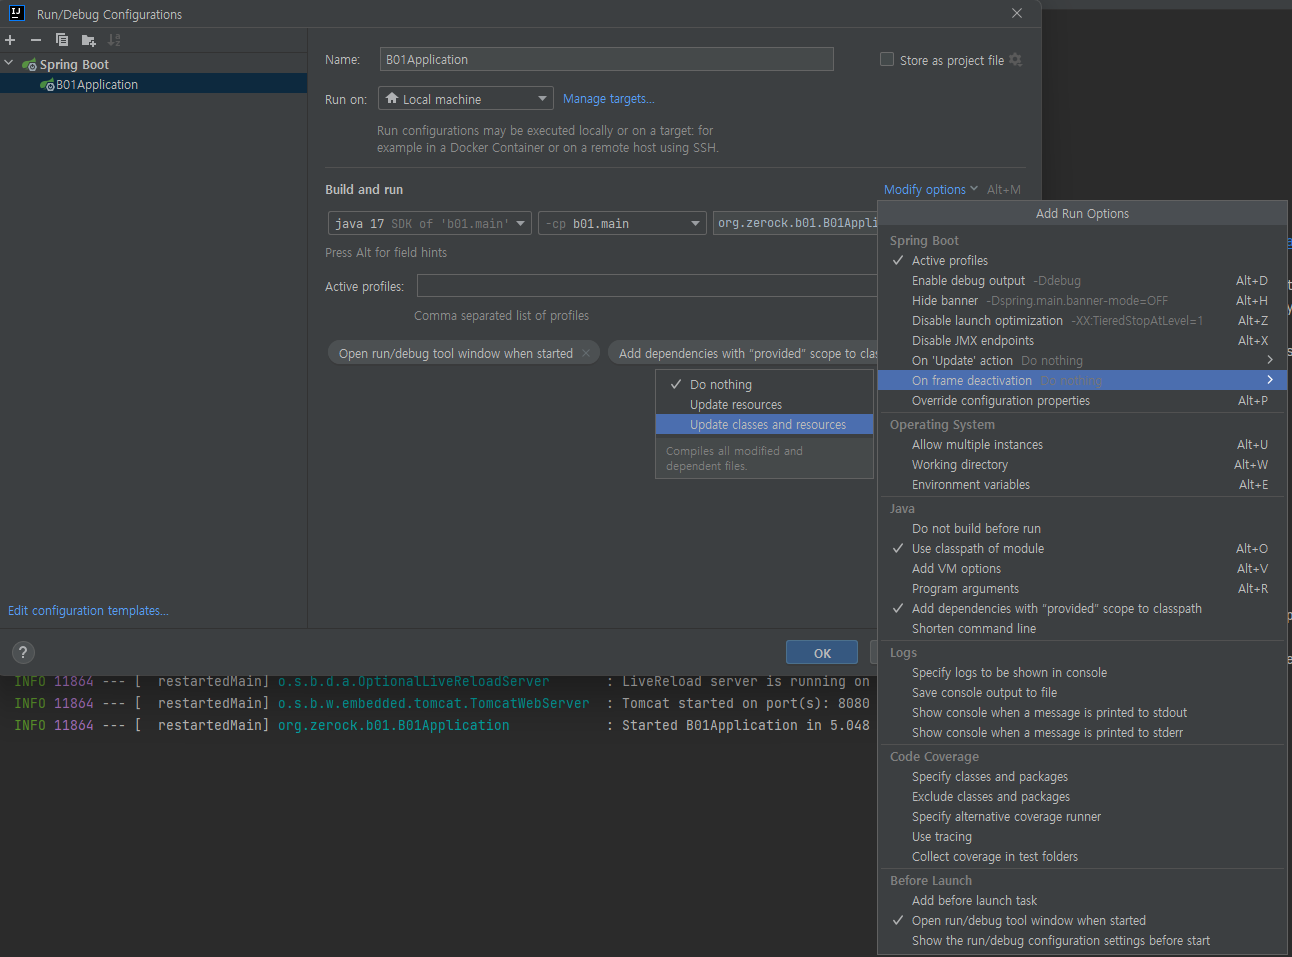
Task: Click the main class org.zerock.b01 field
Action: [795, 223]
